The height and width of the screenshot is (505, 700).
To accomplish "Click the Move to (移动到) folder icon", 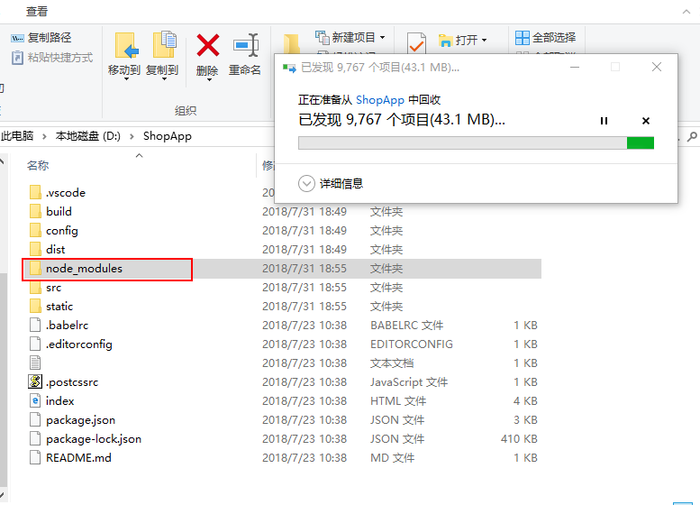I will [126, 45].
